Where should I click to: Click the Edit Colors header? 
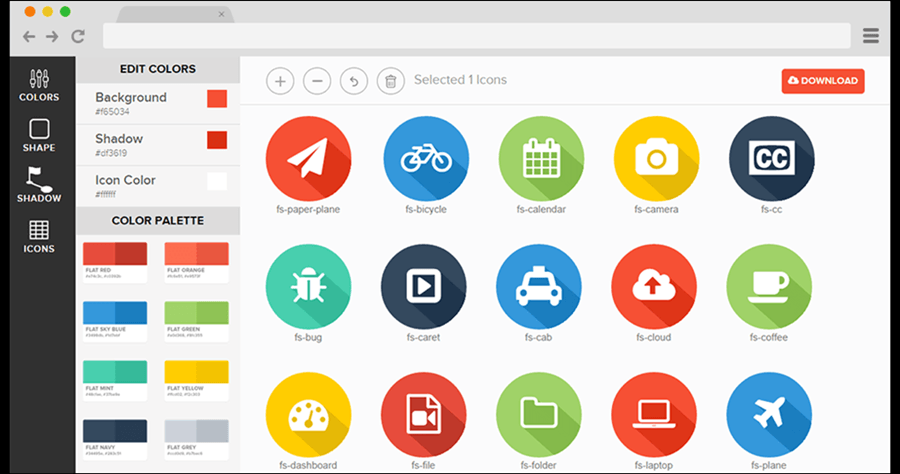click(158, 69)
